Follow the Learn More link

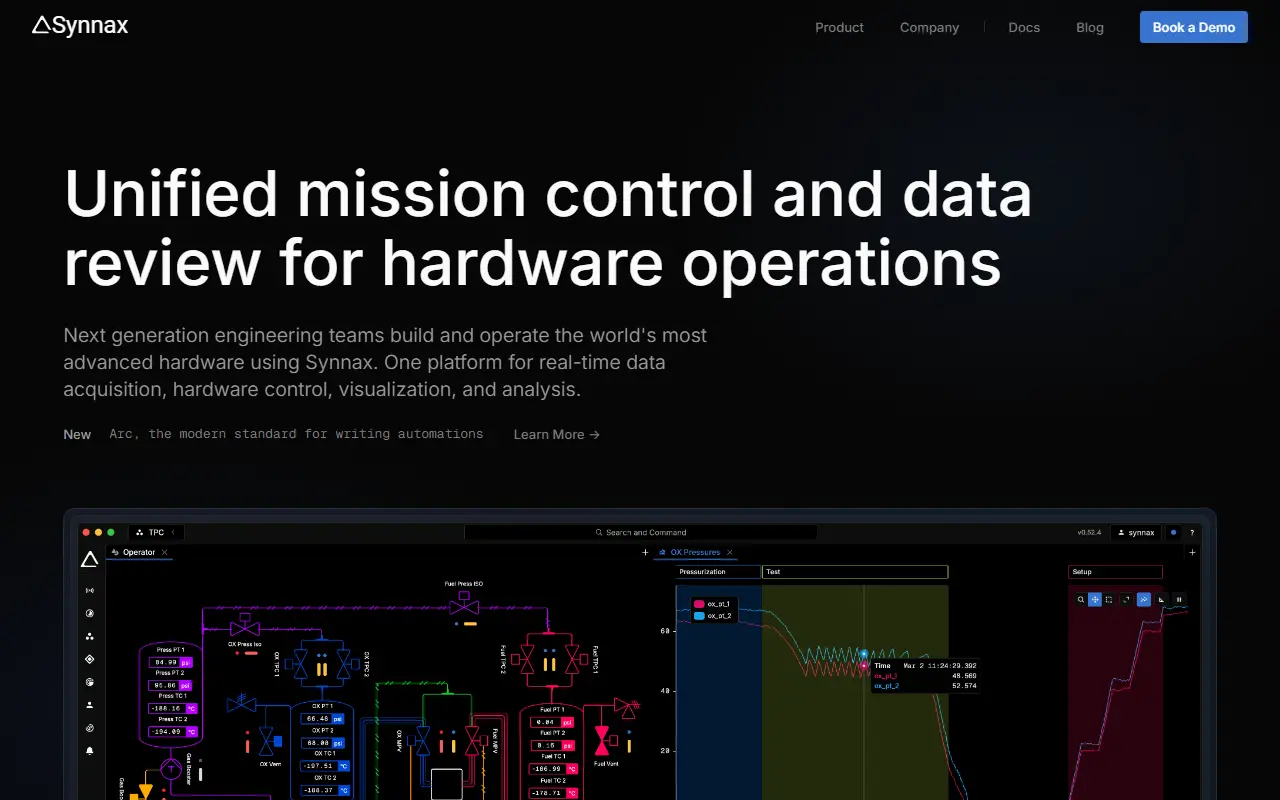point(557,434)
